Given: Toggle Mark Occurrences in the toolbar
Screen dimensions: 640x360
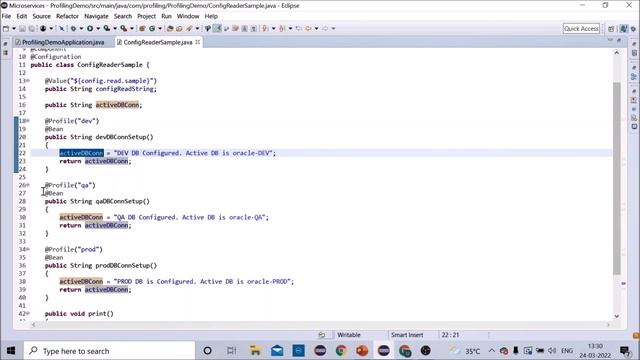Looking at the screenshot, I should pyautogui.click(x=217, y=29).
